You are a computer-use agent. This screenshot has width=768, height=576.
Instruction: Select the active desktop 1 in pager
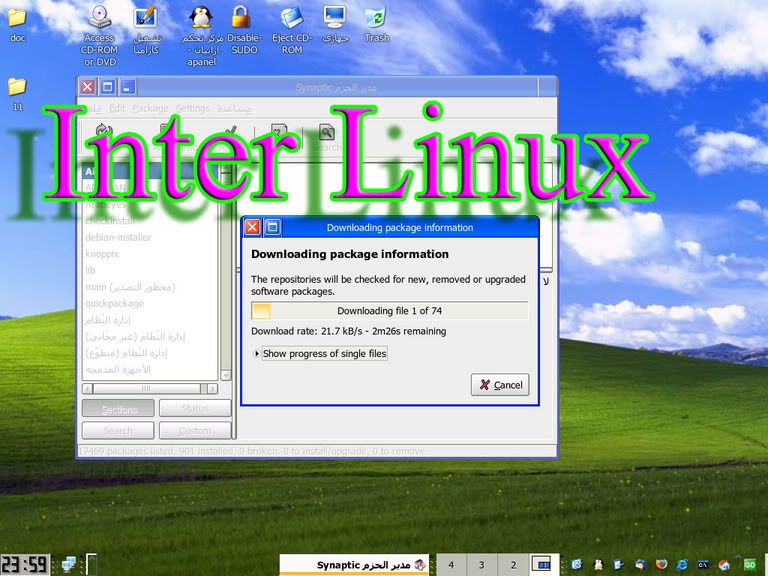point(544,565)
